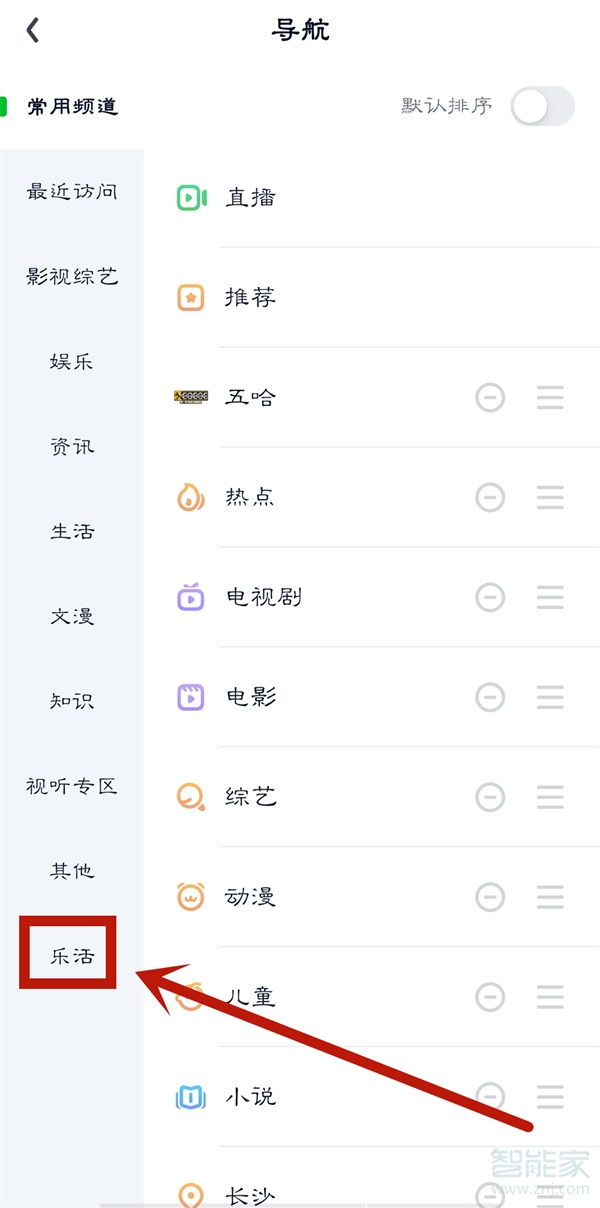Enable the 默认排序 switch
Viewport: 600px width, 1208px height.
(541, 107)
